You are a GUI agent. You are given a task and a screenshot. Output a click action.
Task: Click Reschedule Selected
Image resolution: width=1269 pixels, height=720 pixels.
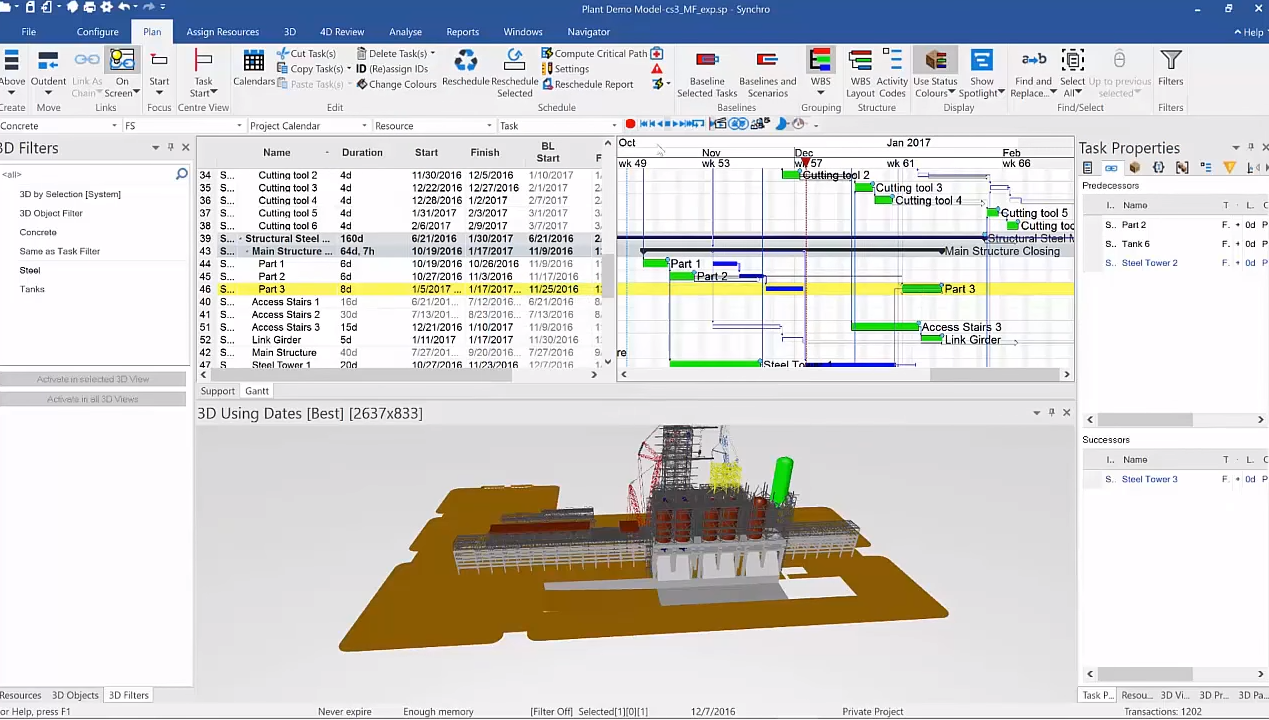514,74
